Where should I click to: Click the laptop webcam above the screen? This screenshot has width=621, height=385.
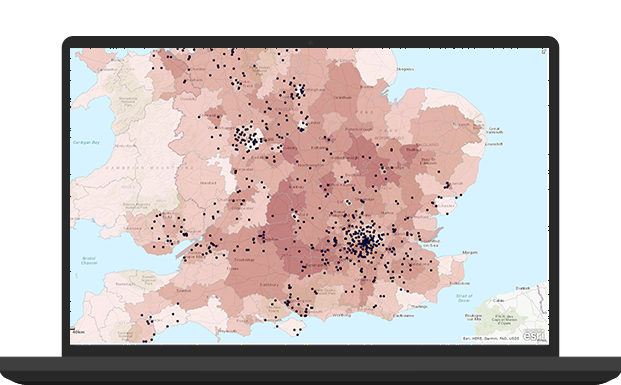[310, 42]
